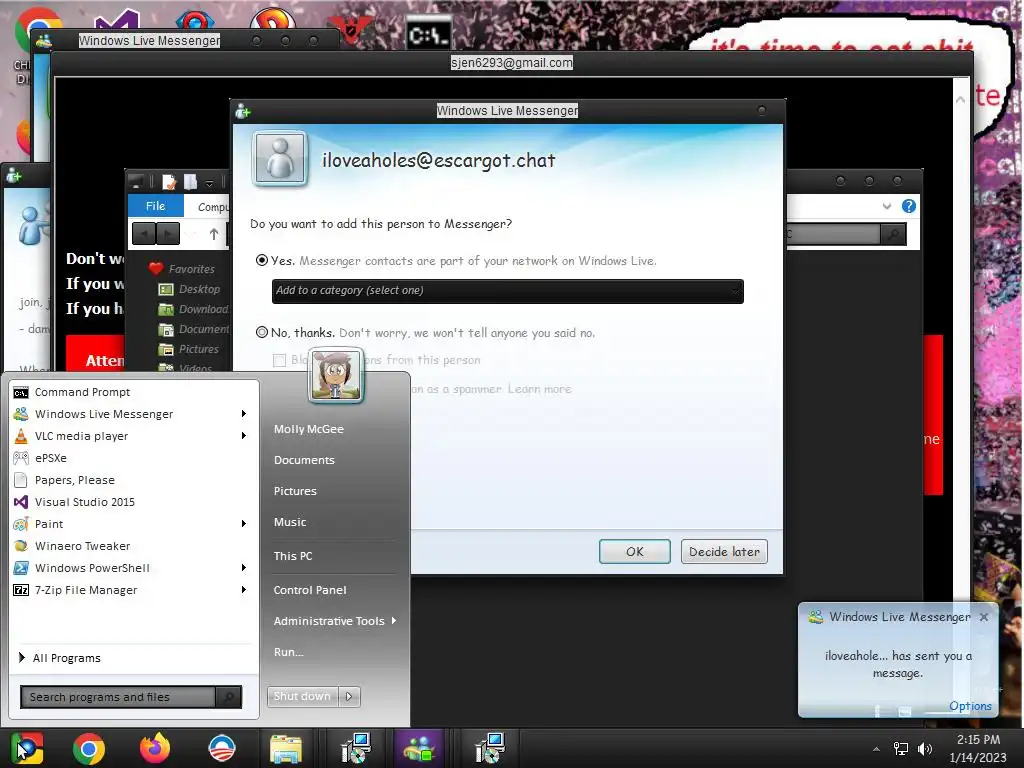Expand VLC media player submenu arrow
The image size is (1024, 768).
[x=244, y=436]
